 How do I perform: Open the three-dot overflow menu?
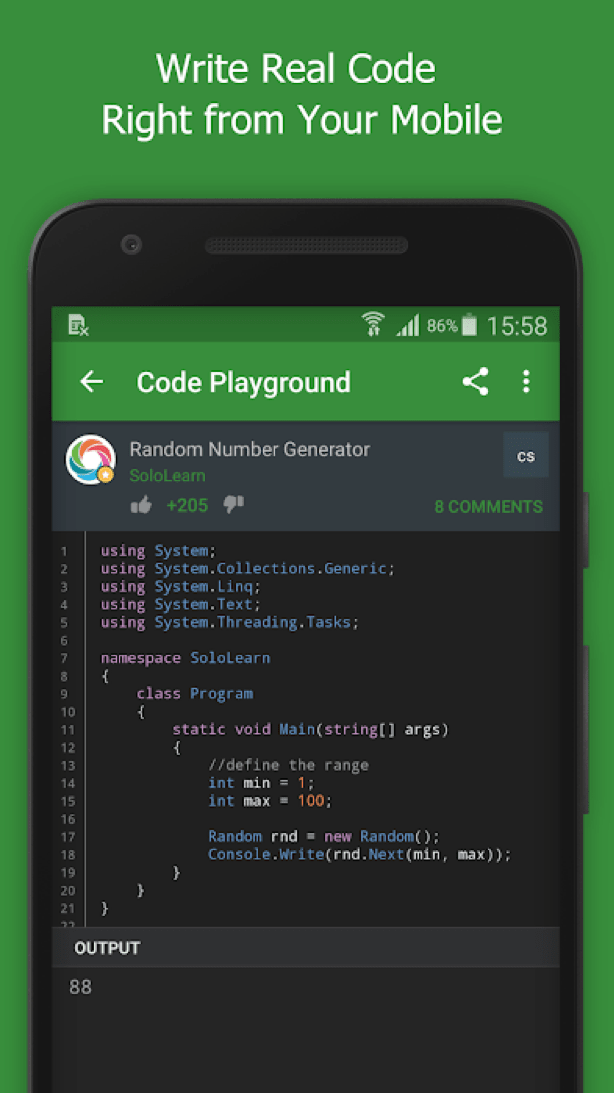click(x=526, y=381)
